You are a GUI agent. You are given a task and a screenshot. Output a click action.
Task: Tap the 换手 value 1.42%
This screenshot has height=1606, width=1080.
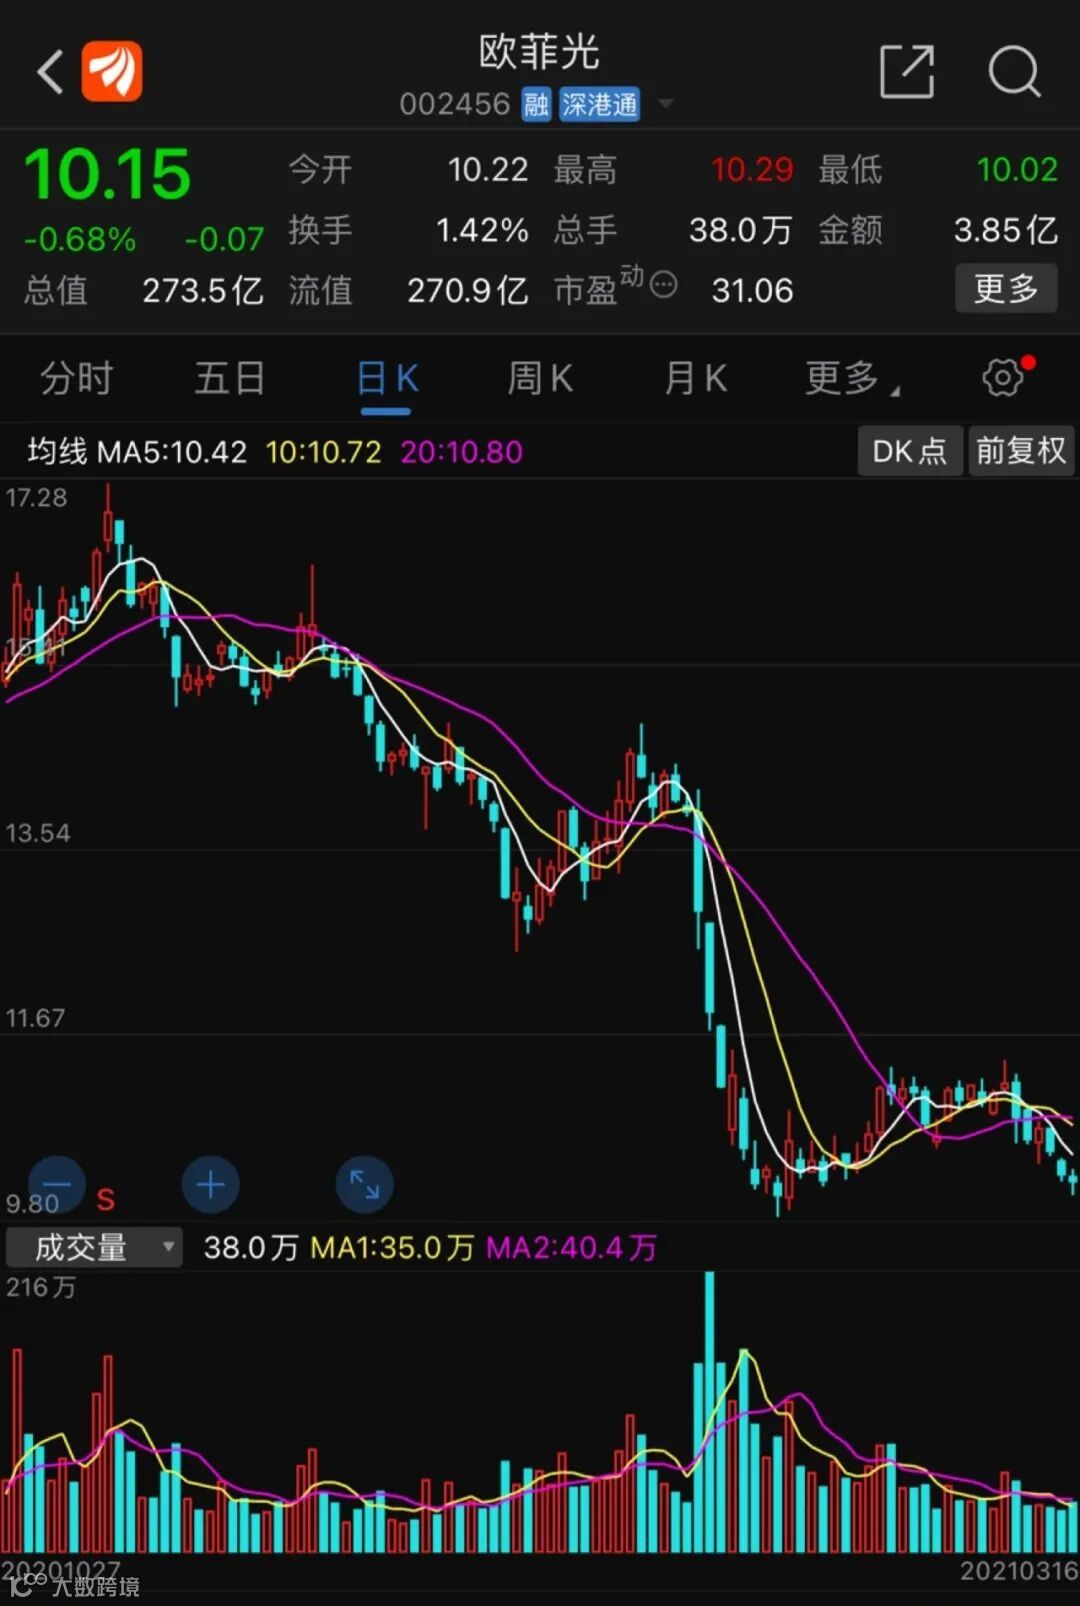point(482,231)
